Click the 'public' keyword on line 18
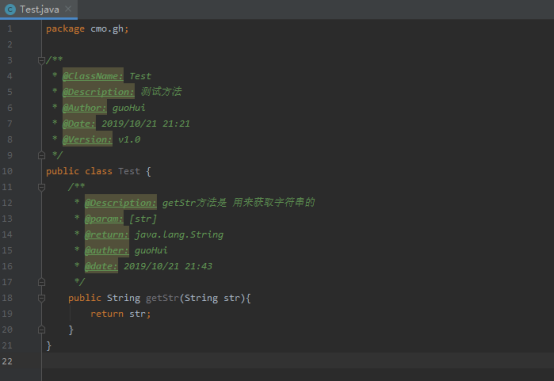The width and height of the screenshot is (554, 381). coord(84,298)
